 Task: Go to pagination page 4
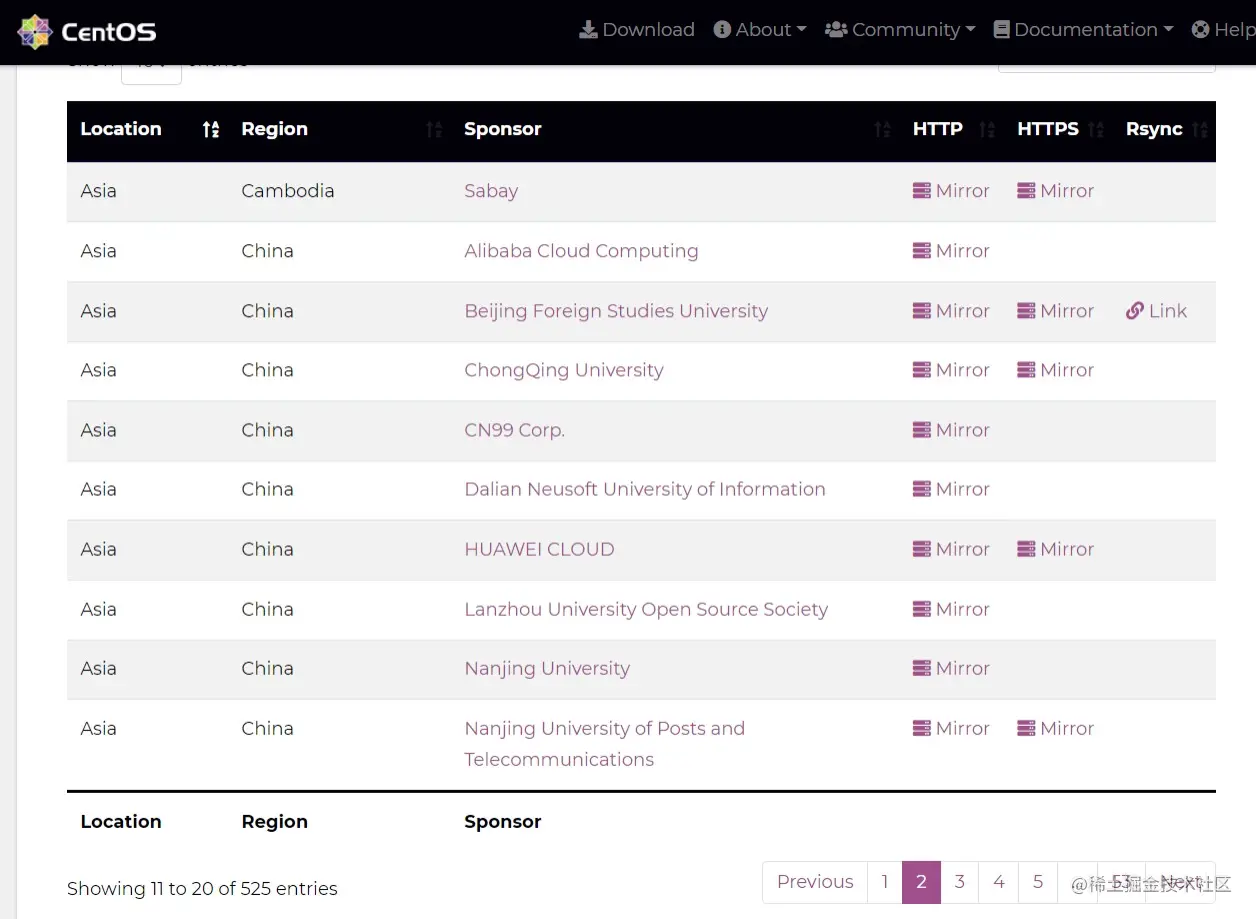[x=998, y=882]
